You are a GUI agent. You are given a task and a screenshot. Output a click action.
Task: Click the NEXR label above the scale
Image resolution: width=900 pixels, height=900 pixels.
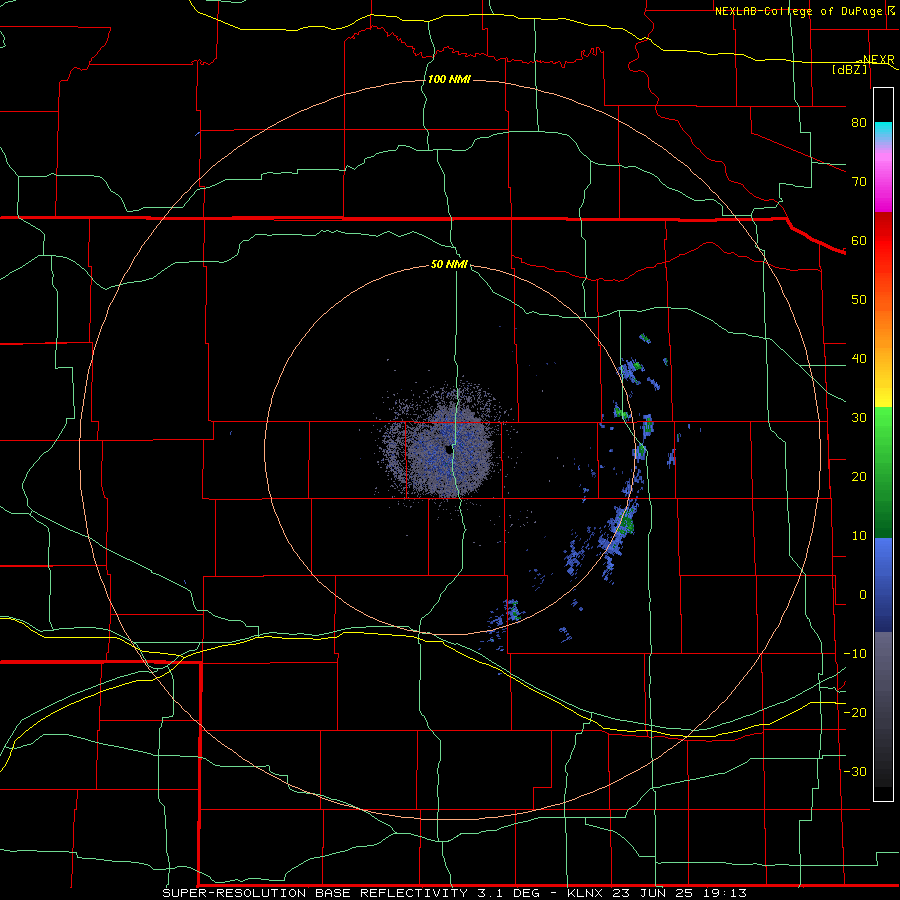(878, 59)
